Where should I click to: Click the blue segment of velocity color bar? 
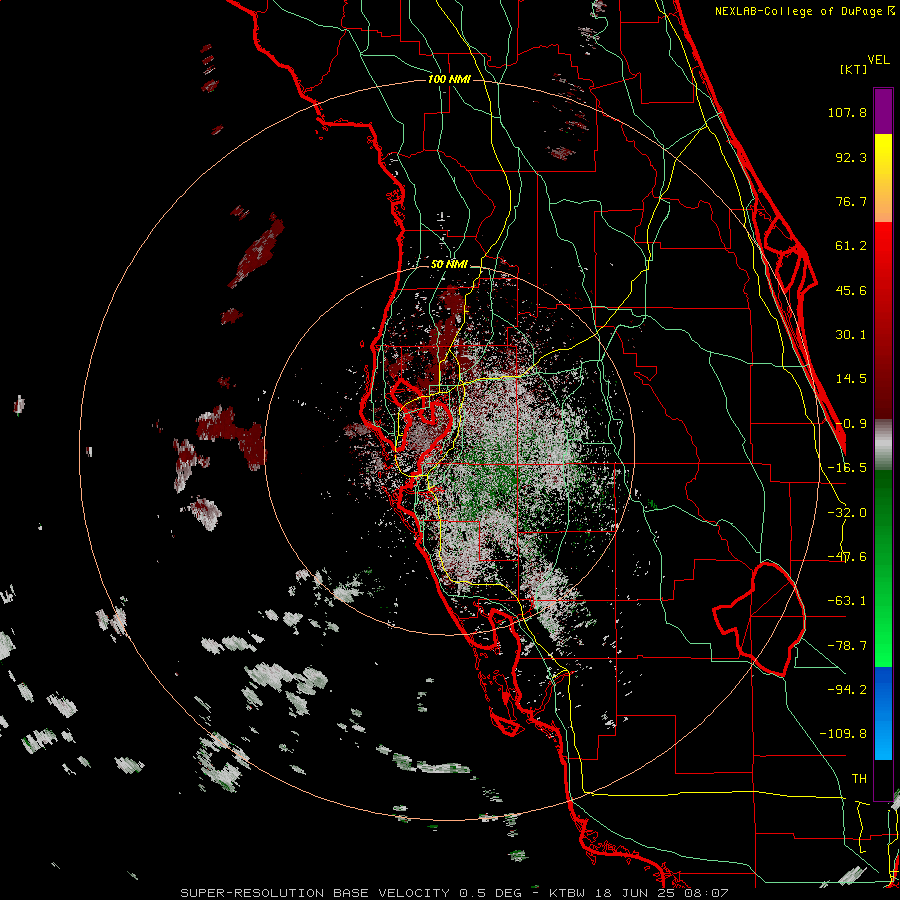[x=883, y=713]
